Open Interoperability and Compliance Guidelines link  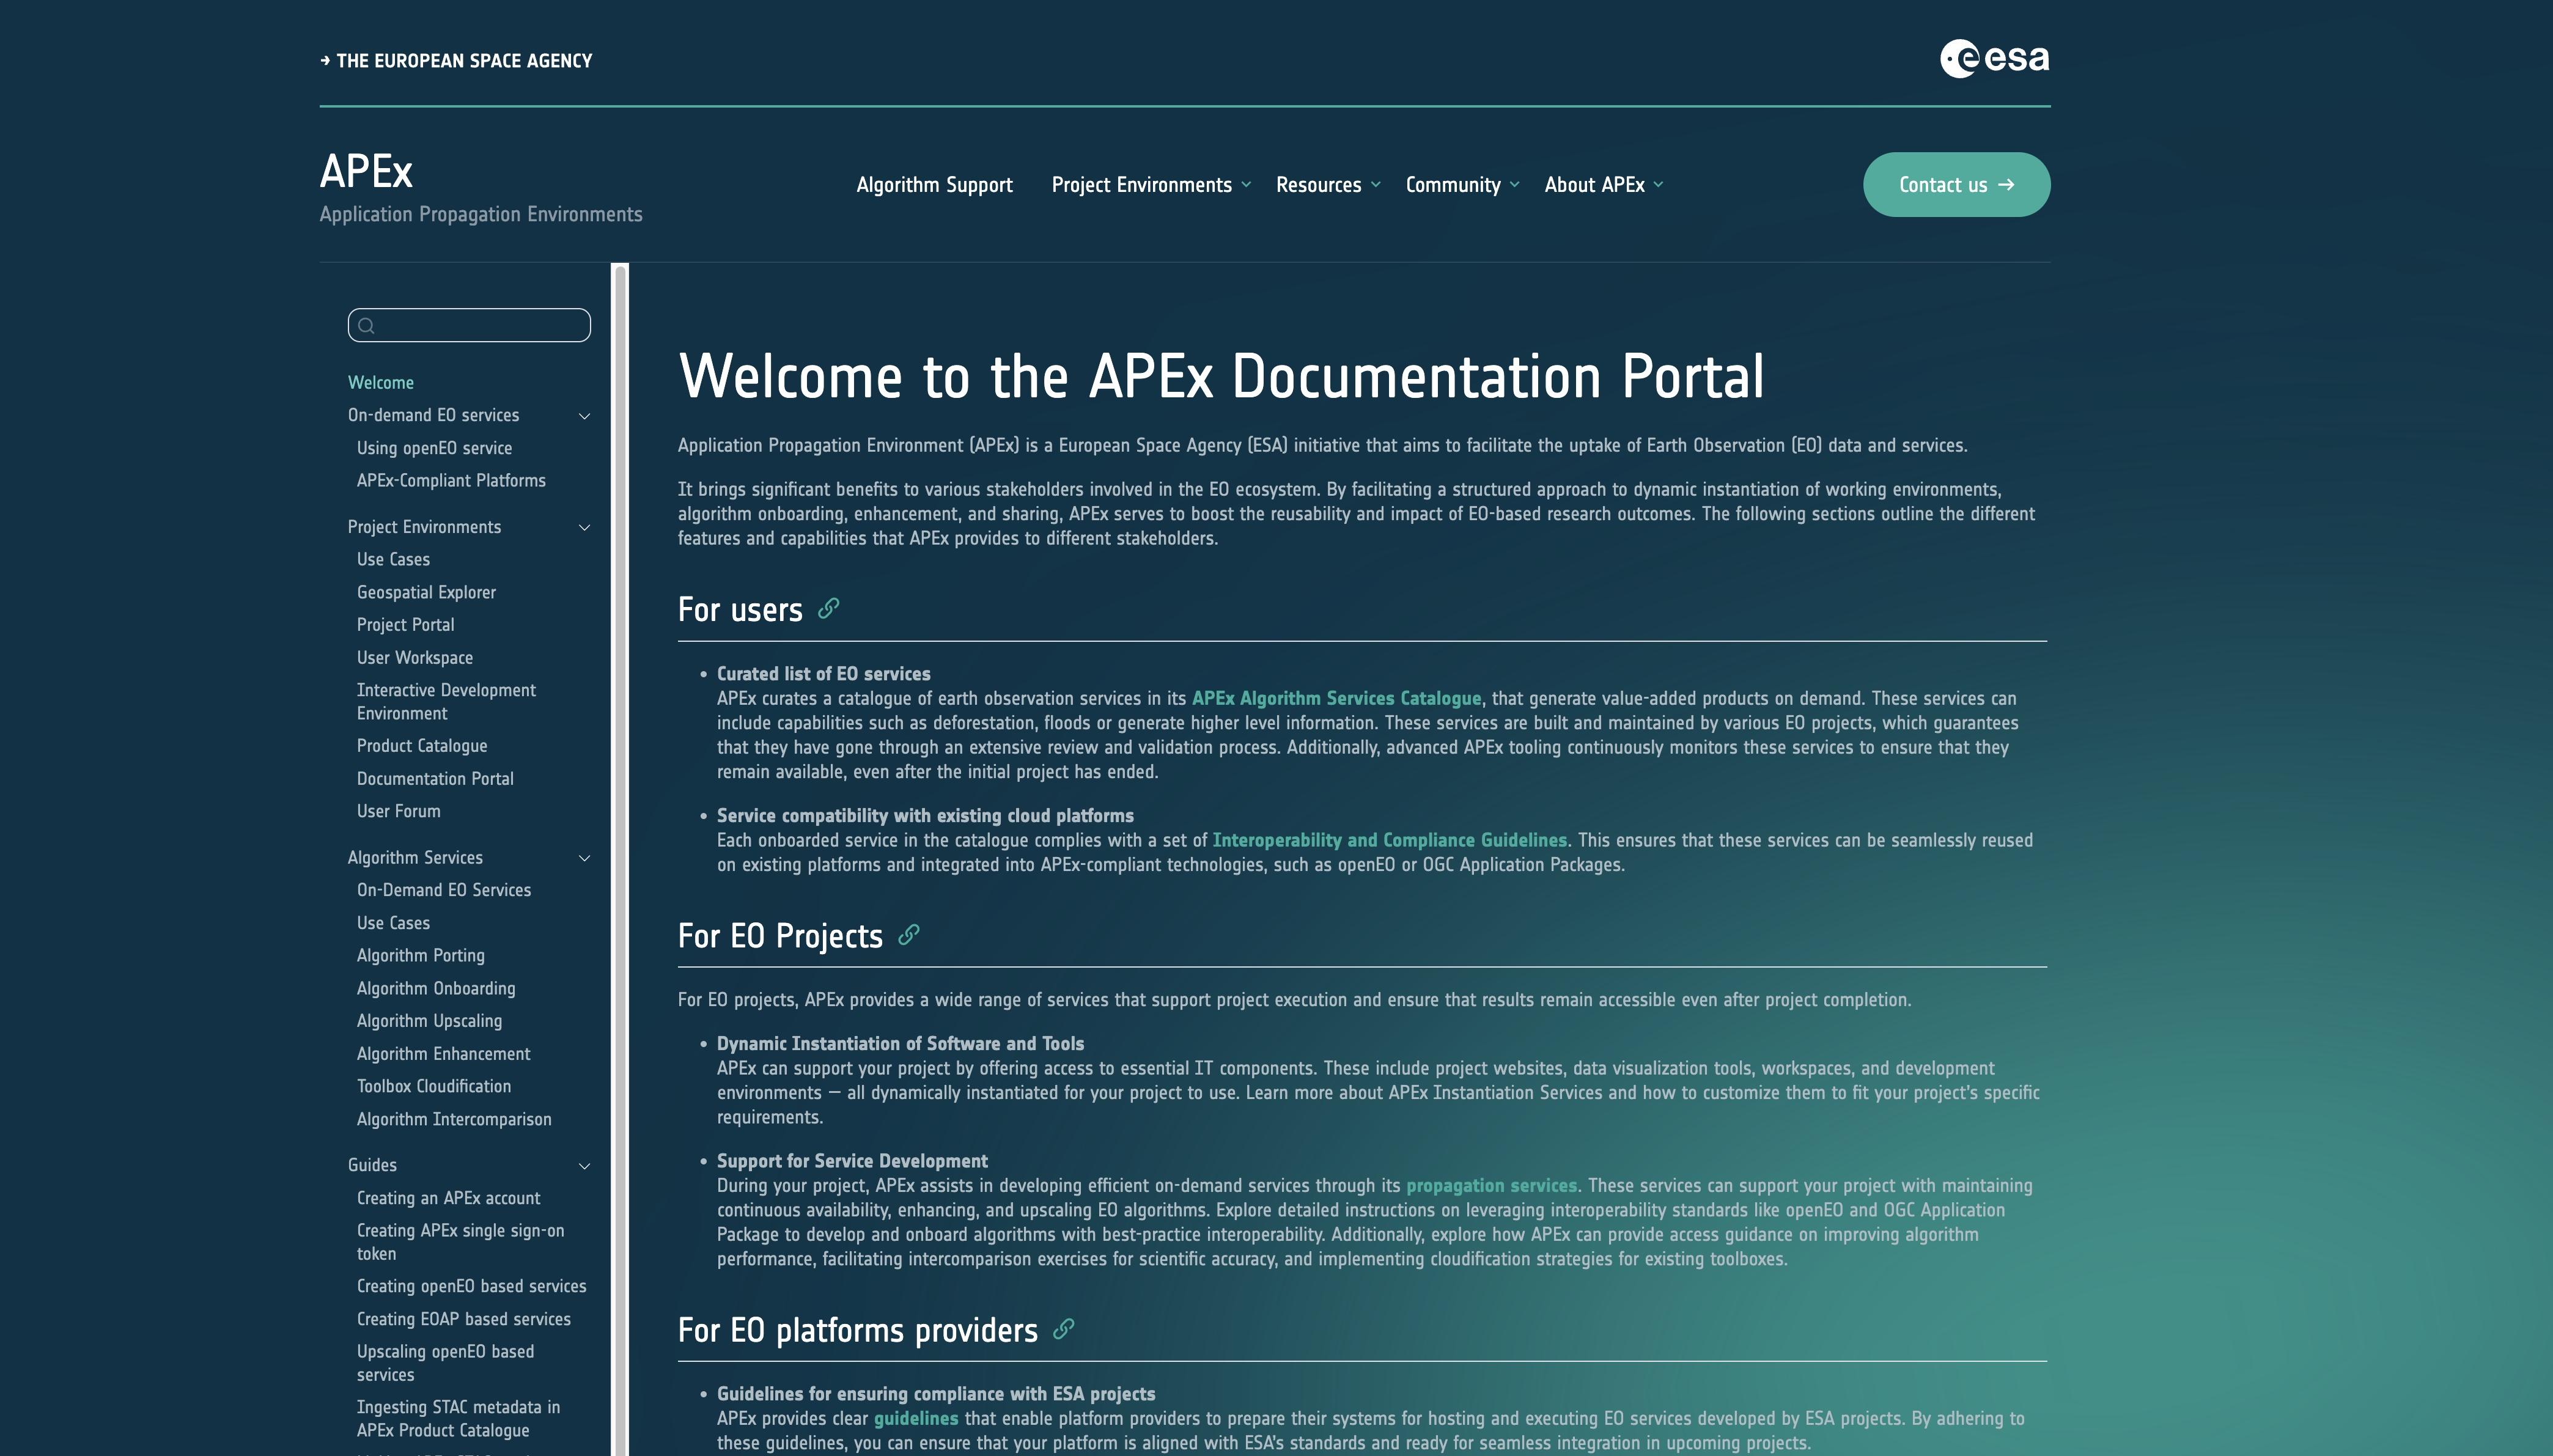1389,841
